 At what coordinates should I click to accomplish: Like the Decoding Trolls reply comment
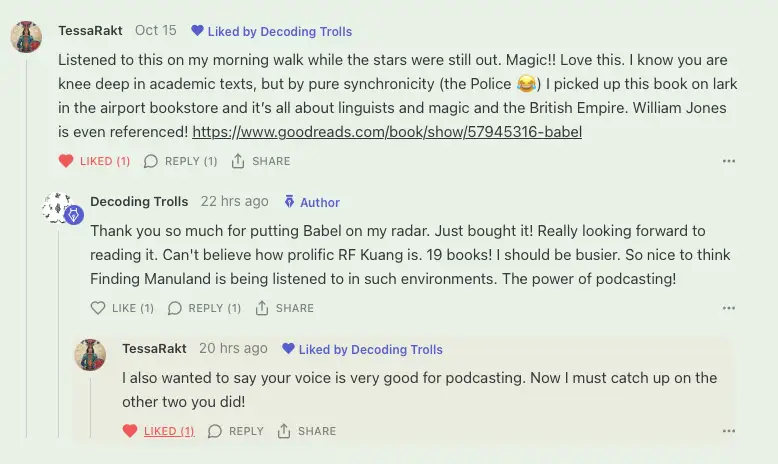pyautogui.click(x=98, y=308)
